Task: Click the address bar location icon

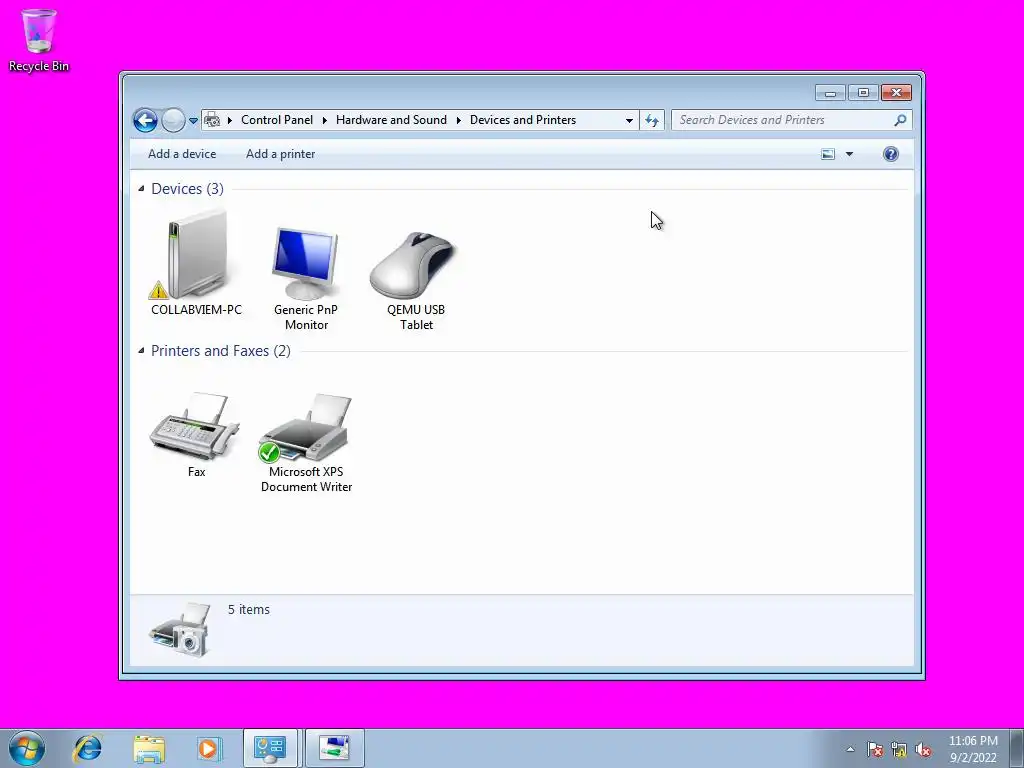Action: coord(212,120)
